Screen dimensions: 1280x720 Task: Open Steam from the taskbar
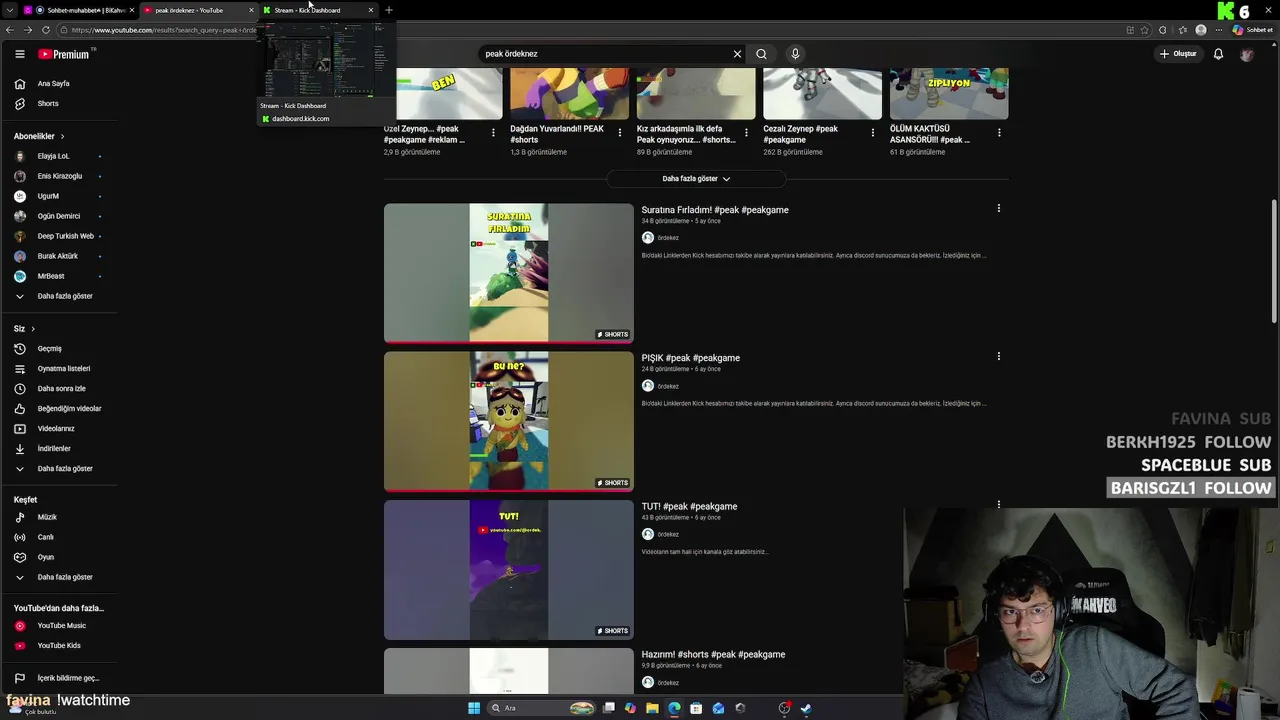pos(806,708)
